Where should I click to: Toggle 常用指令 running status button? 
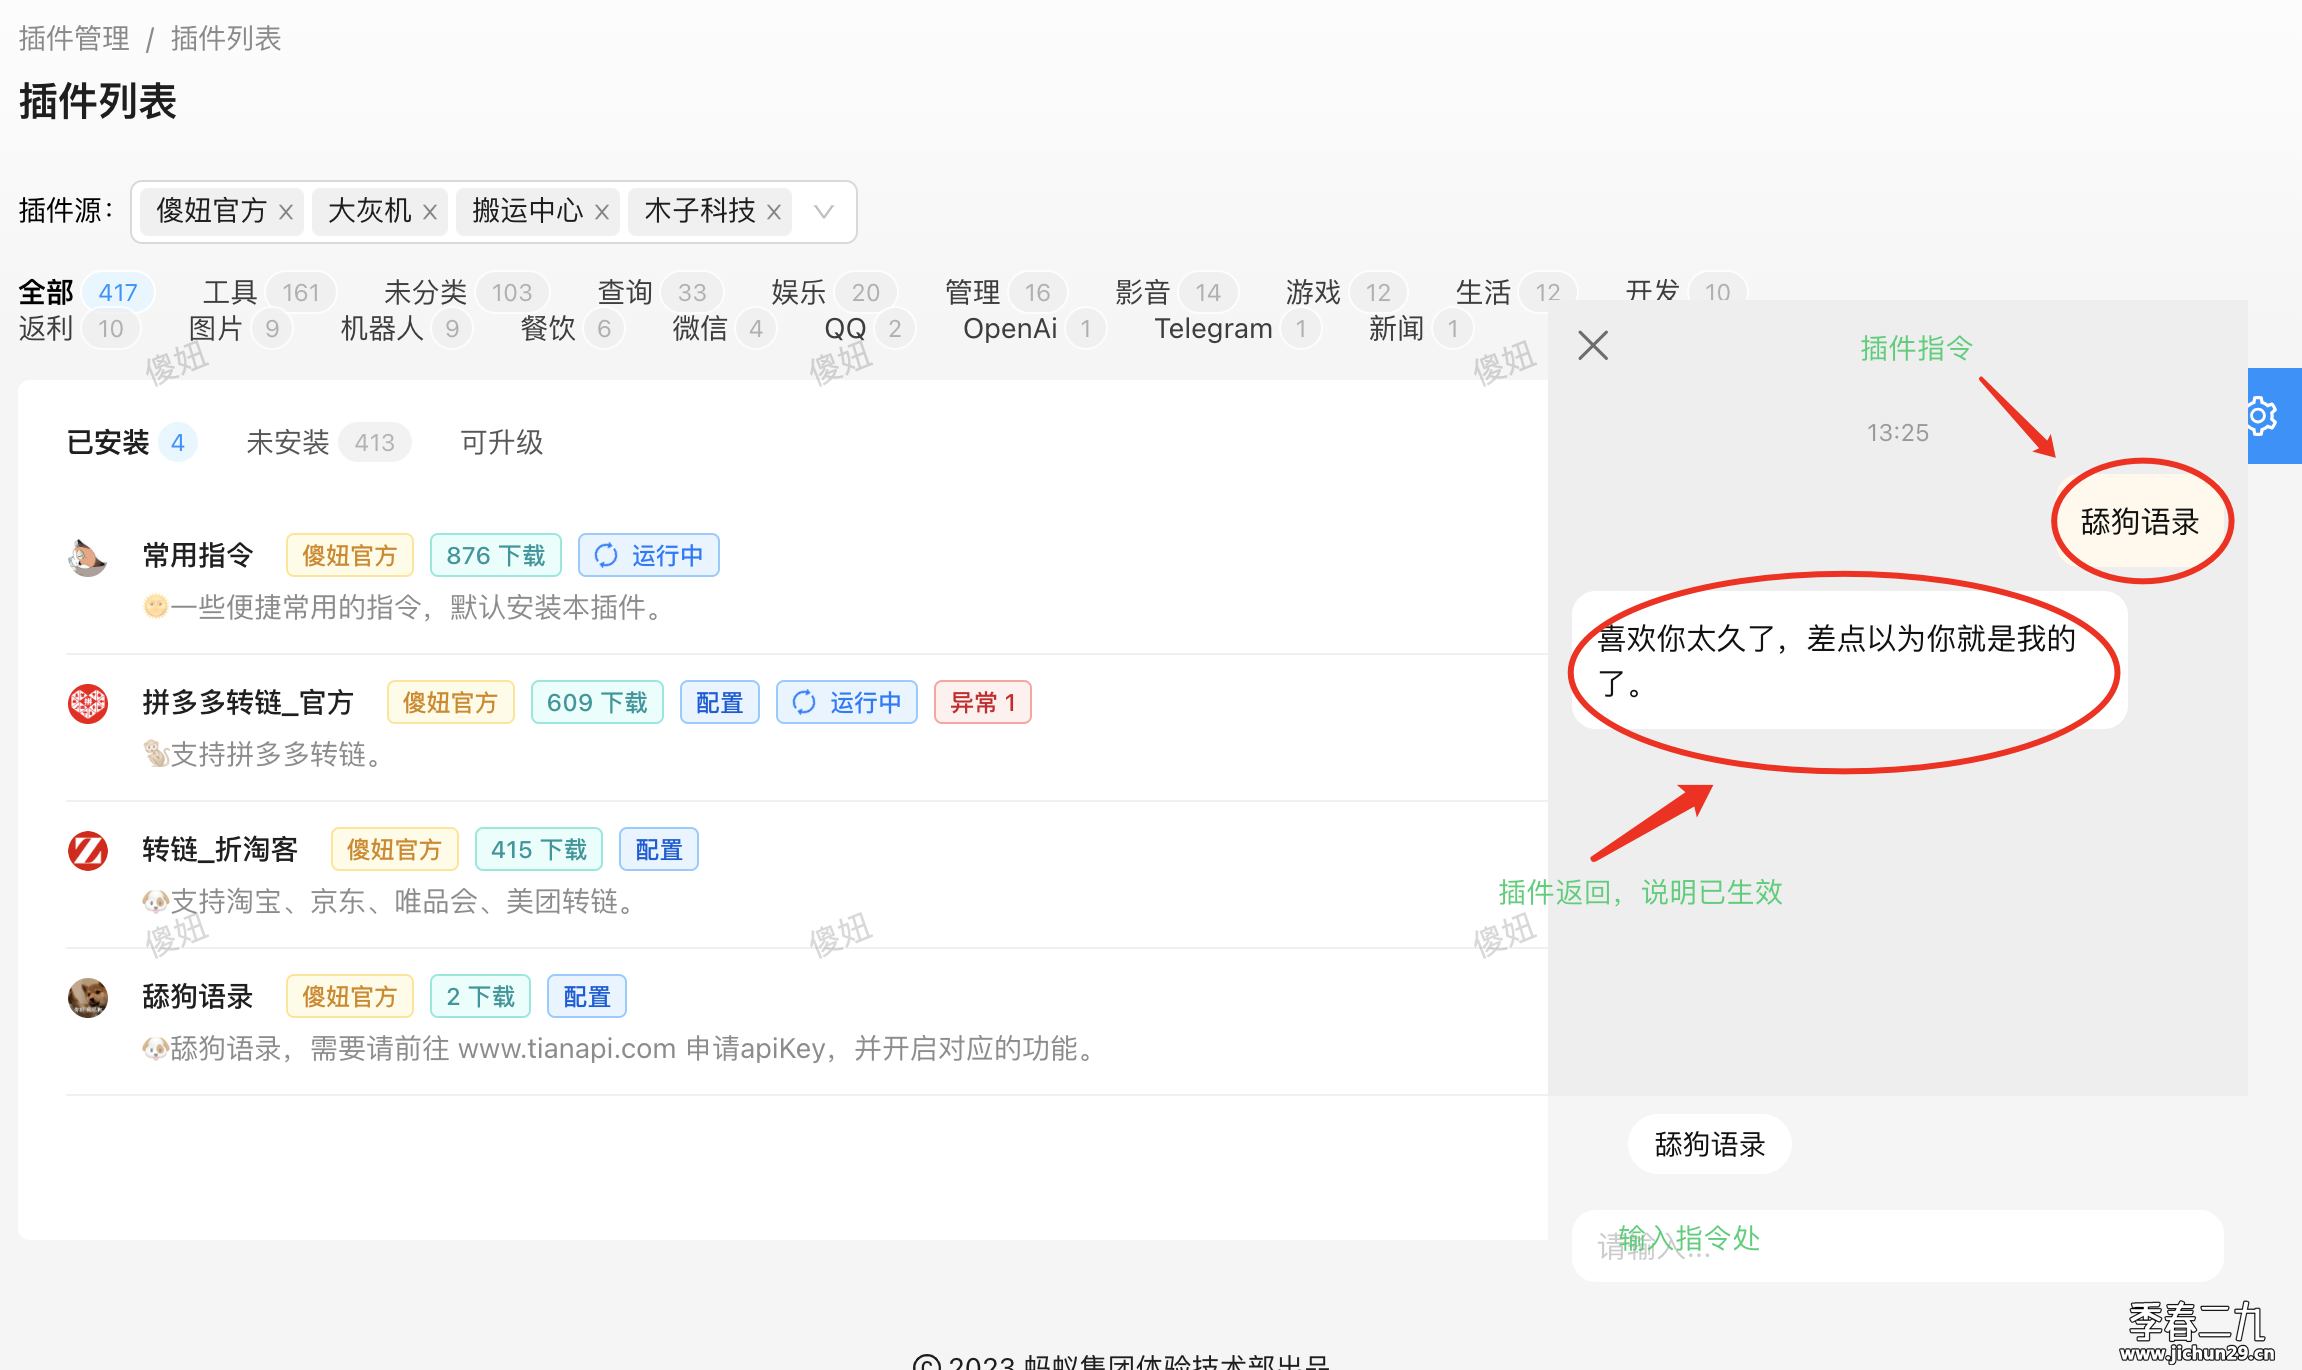(648, 556)
